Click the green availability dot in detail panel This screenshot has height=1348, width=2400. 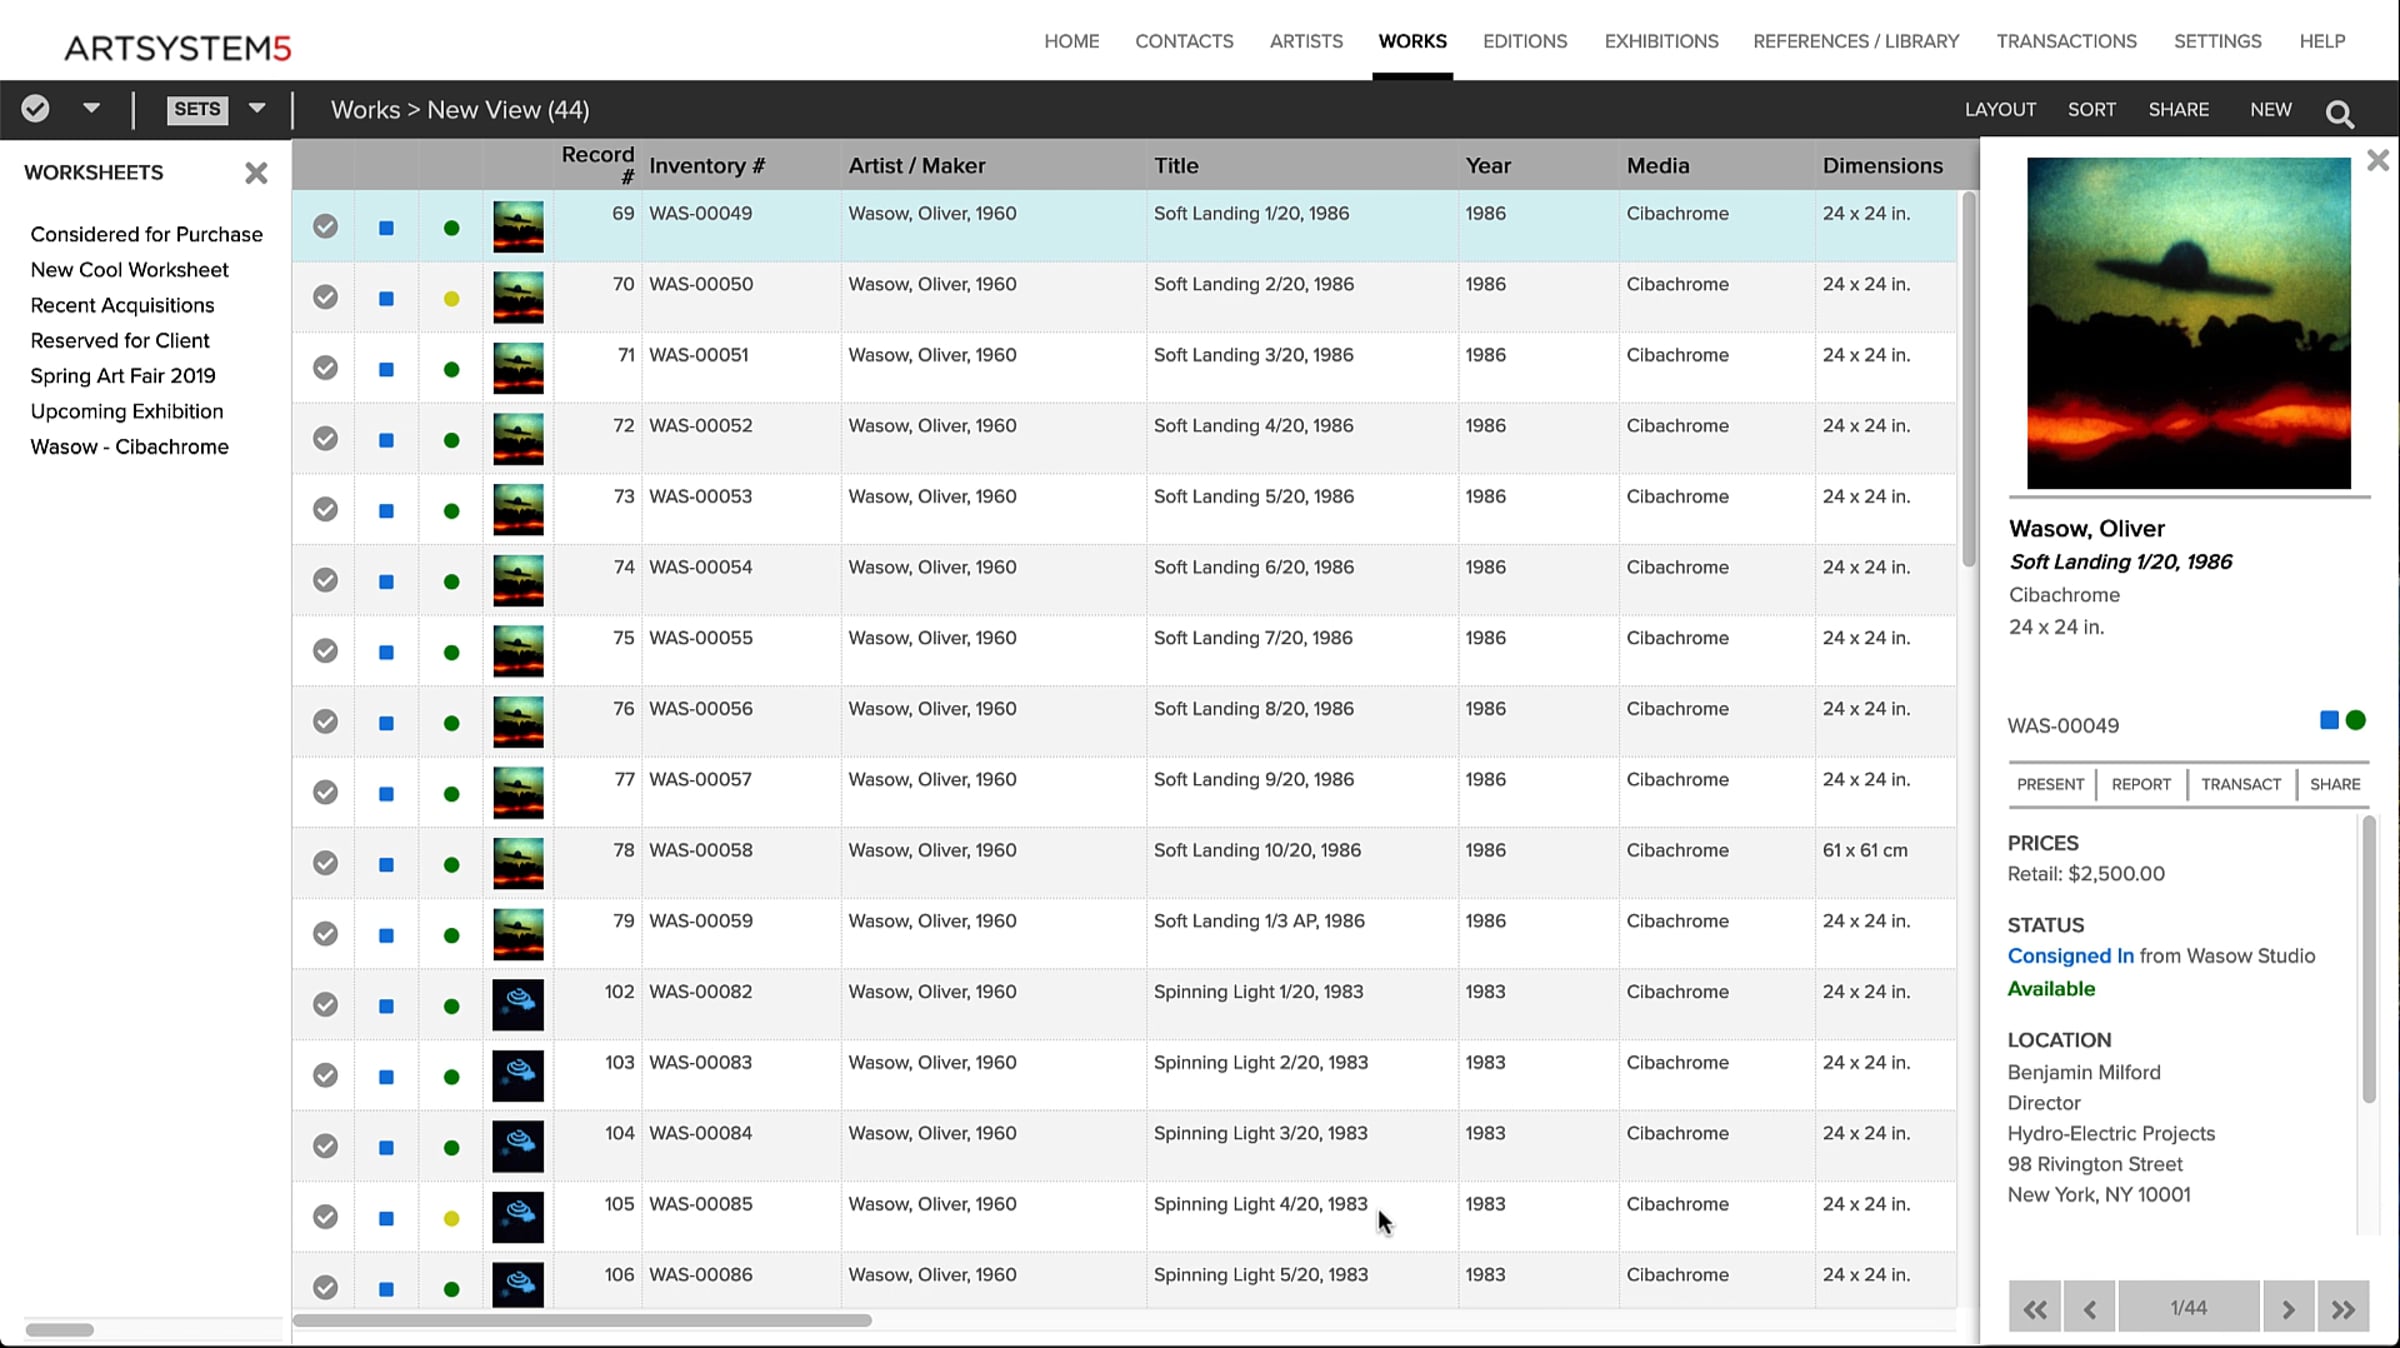2356,720
